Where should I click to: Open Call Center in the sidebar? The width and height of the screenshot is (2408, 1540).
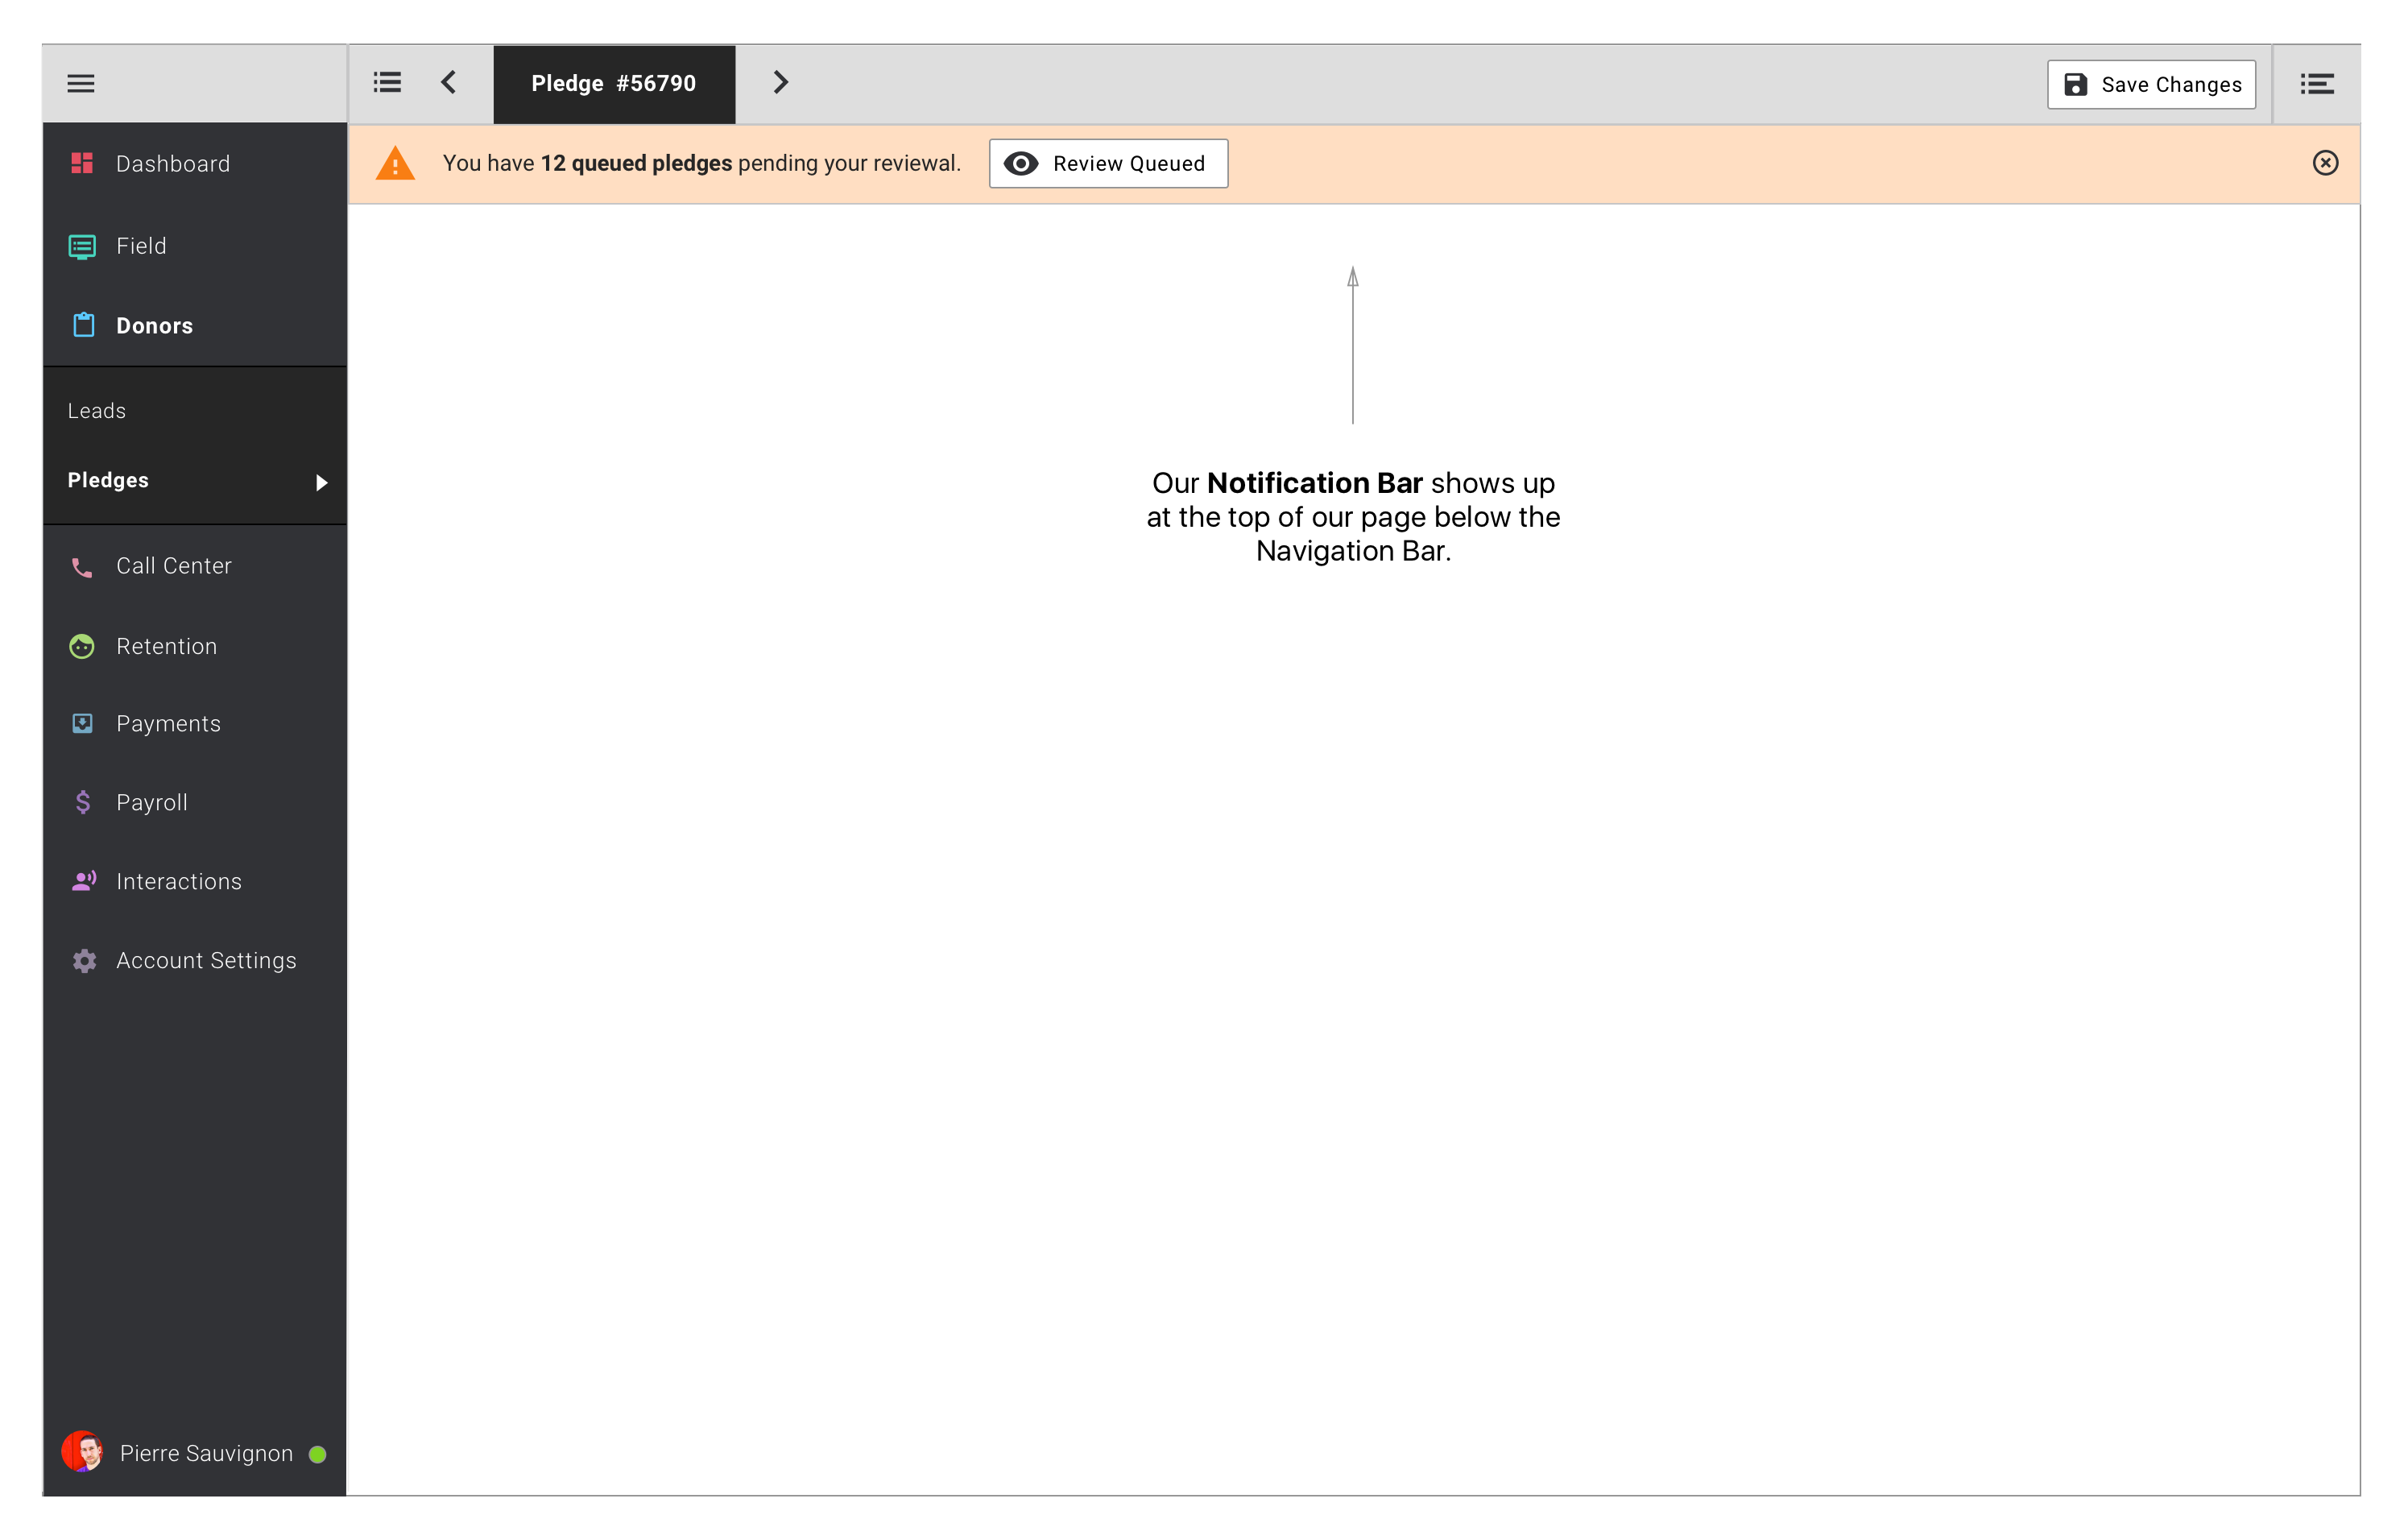click(194, 566)
